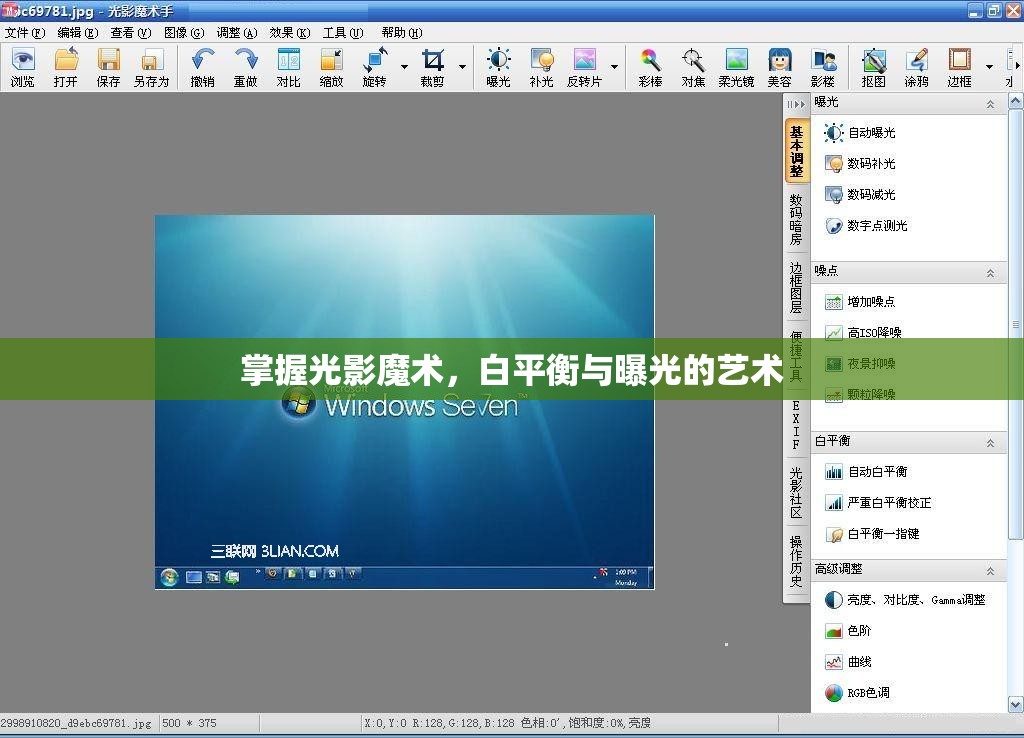Open the 边框 frame tool
1024x738 pixels.
tap(960, 67)
